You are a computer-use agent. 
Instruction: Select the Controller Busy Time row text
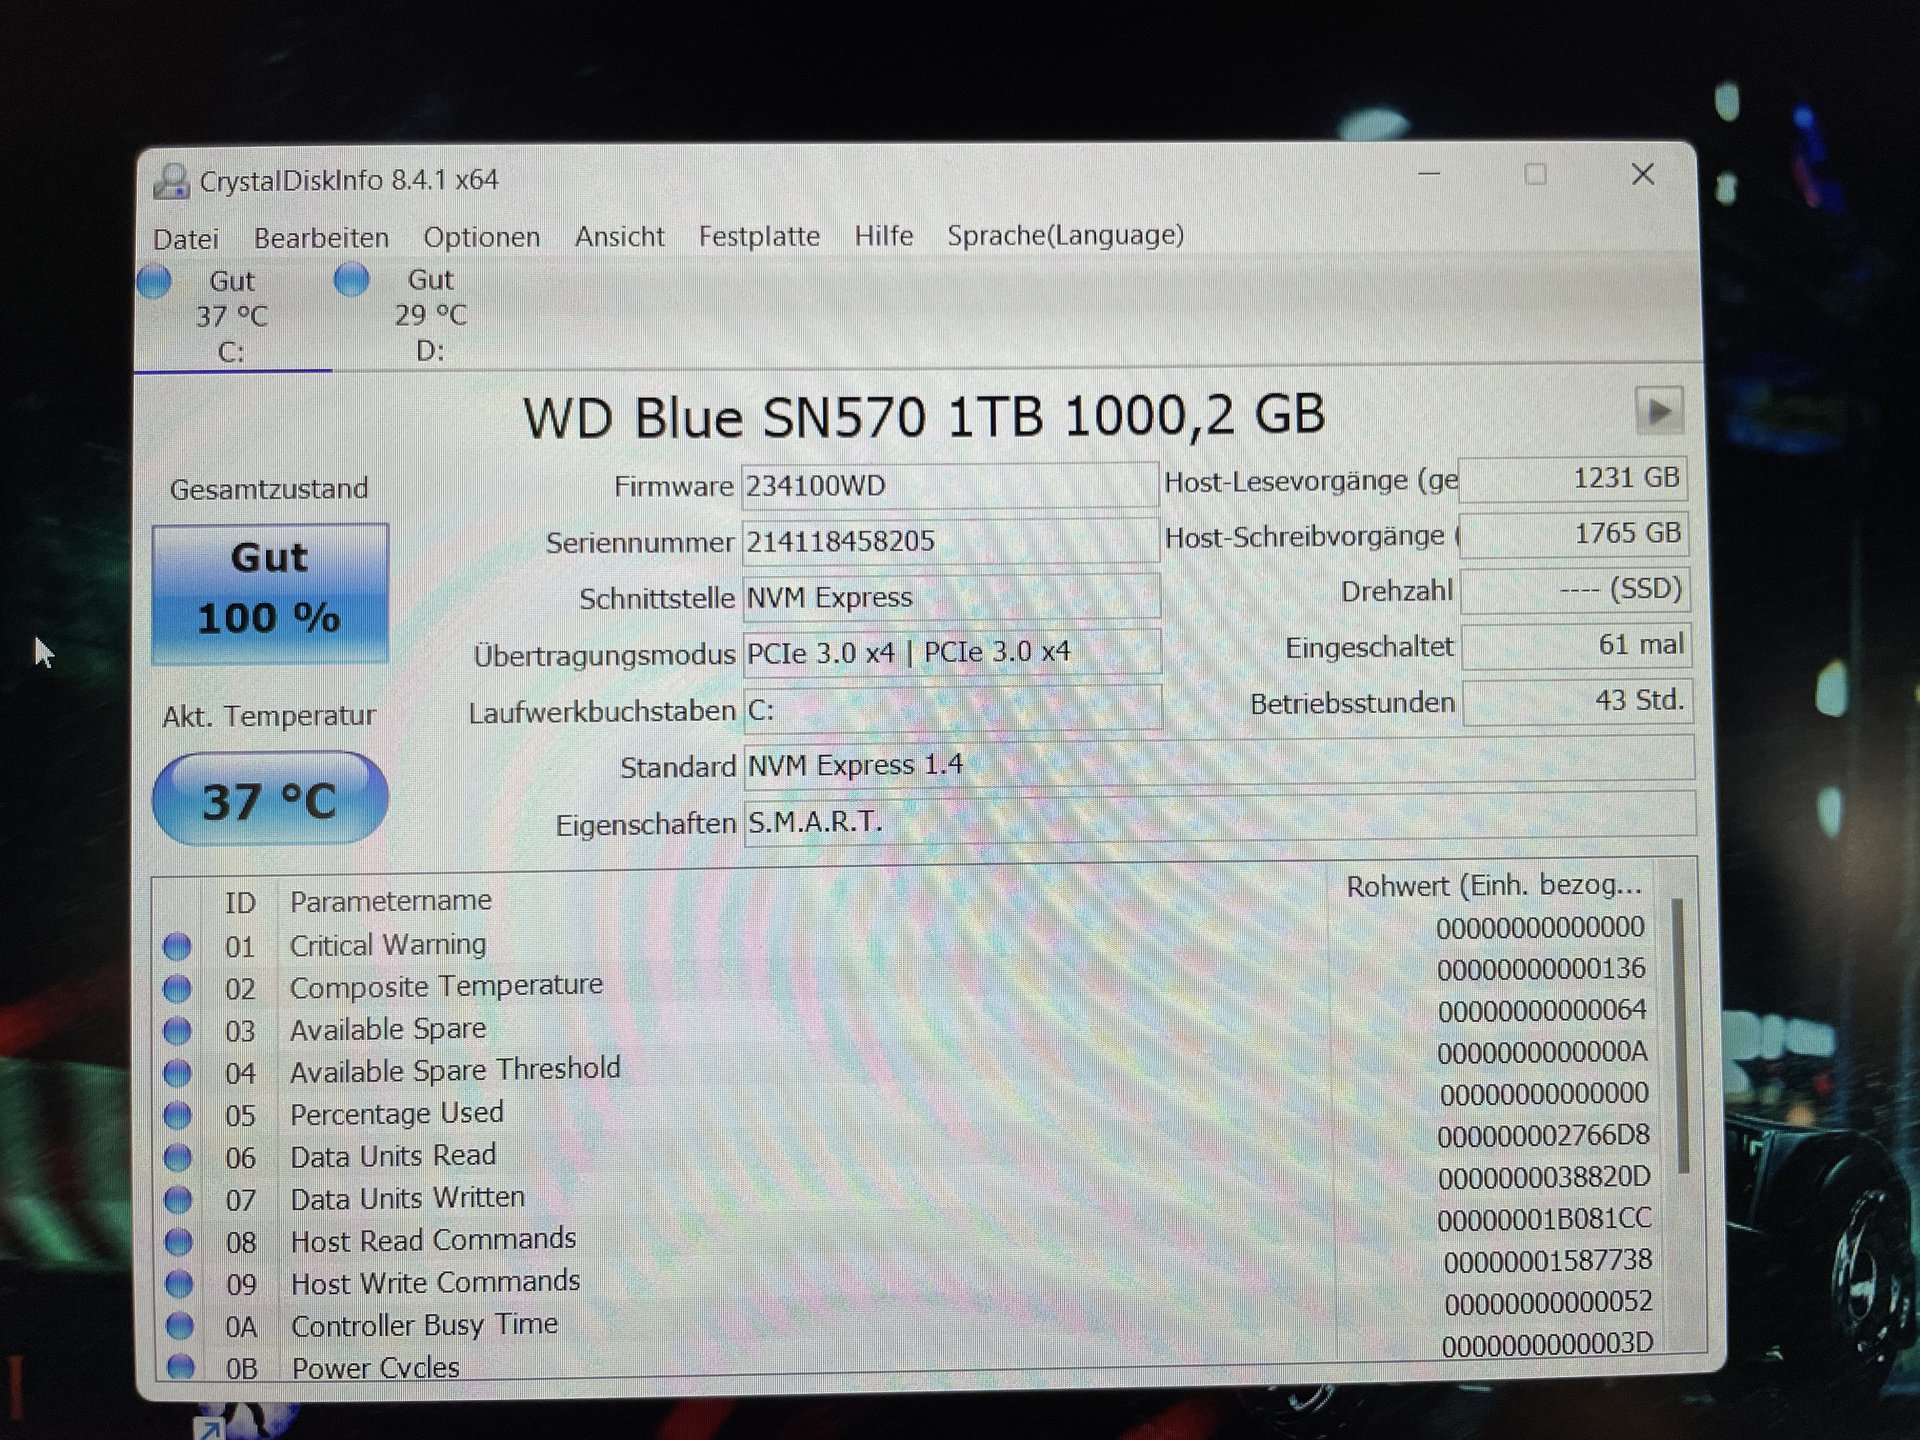pos(424,1325)
